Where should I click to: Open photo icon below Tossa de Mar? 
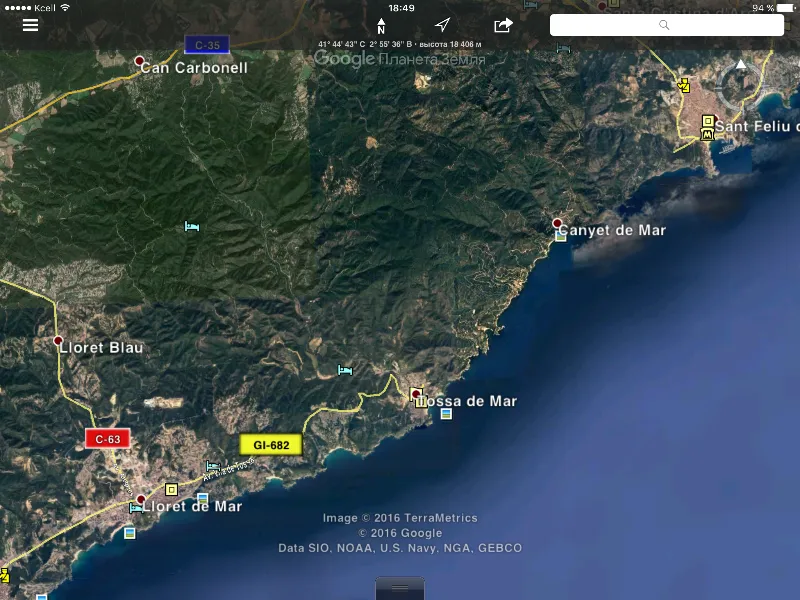pos(446,414)
